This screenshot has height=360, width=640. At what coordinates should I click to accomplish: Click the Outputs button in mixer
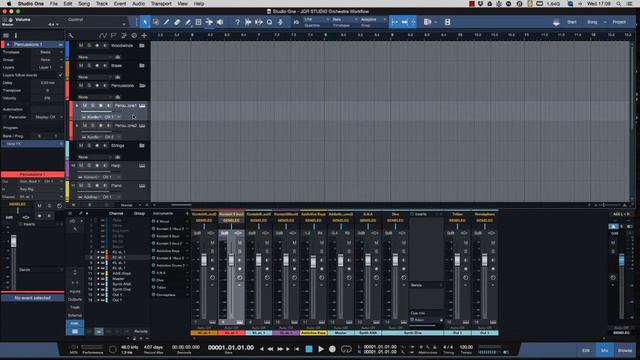[75, 299]
